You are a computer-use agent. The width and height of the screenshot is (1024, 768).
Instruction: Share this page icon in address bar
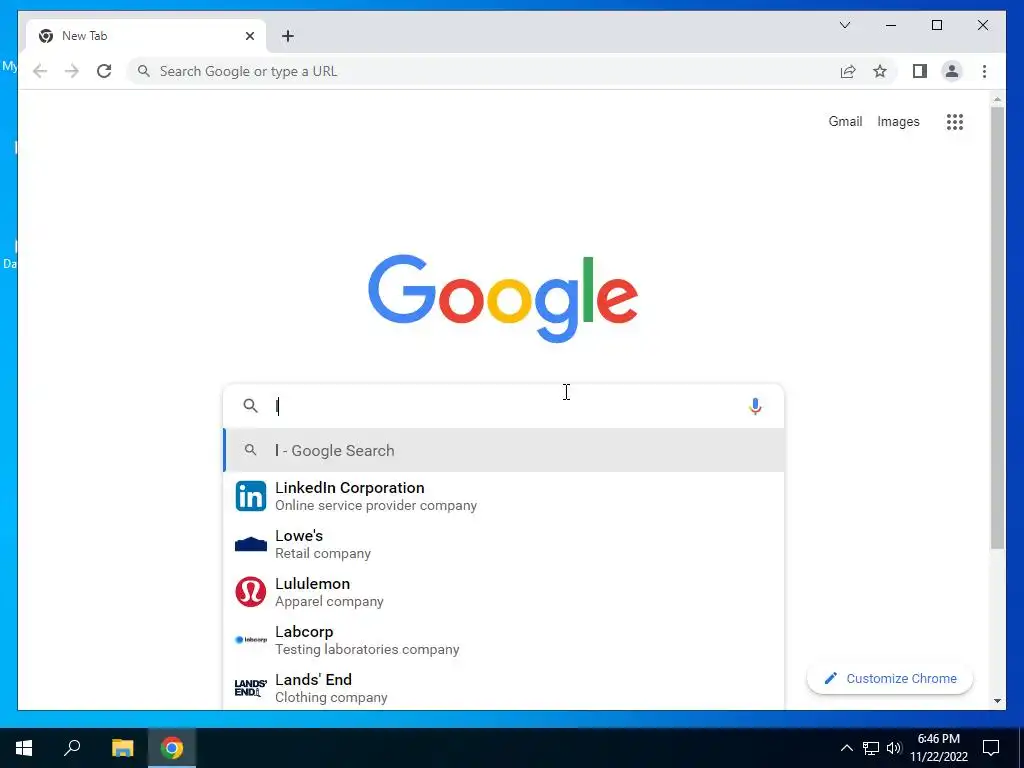tap(848, 71)
